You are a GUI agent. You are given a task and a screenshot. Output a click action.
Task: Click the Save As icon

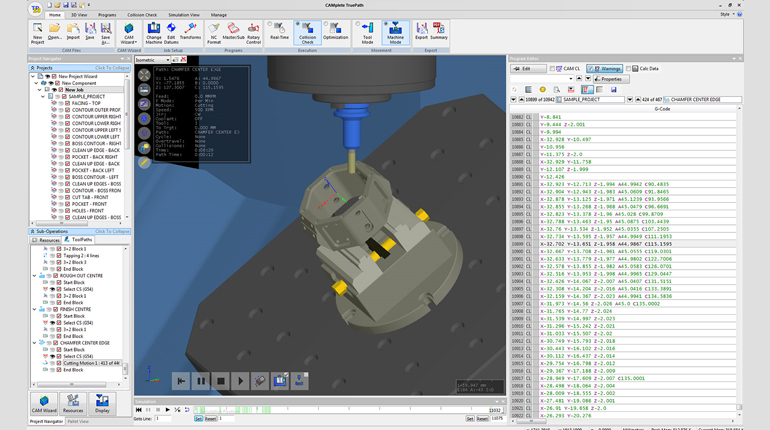pyautogui.click(x=106, y=33)
